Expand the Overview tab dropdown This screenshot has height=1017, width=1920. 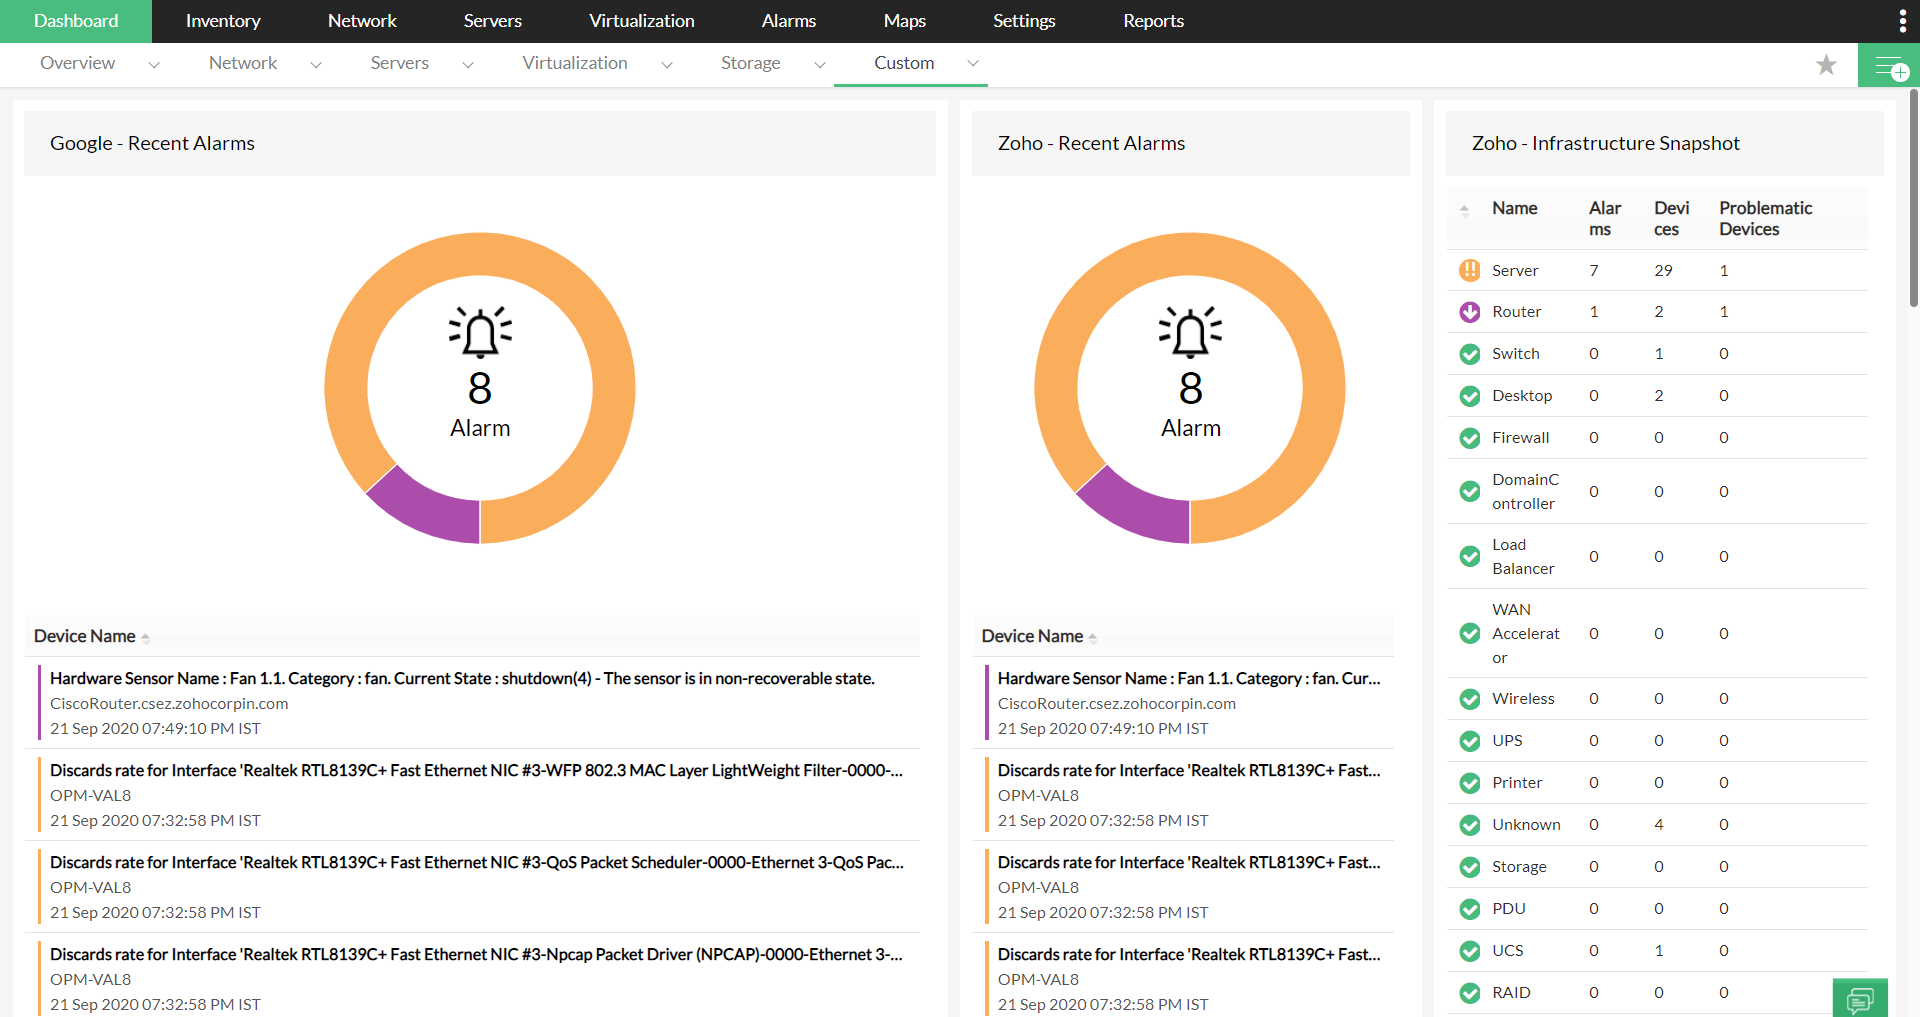click(155, 64)
